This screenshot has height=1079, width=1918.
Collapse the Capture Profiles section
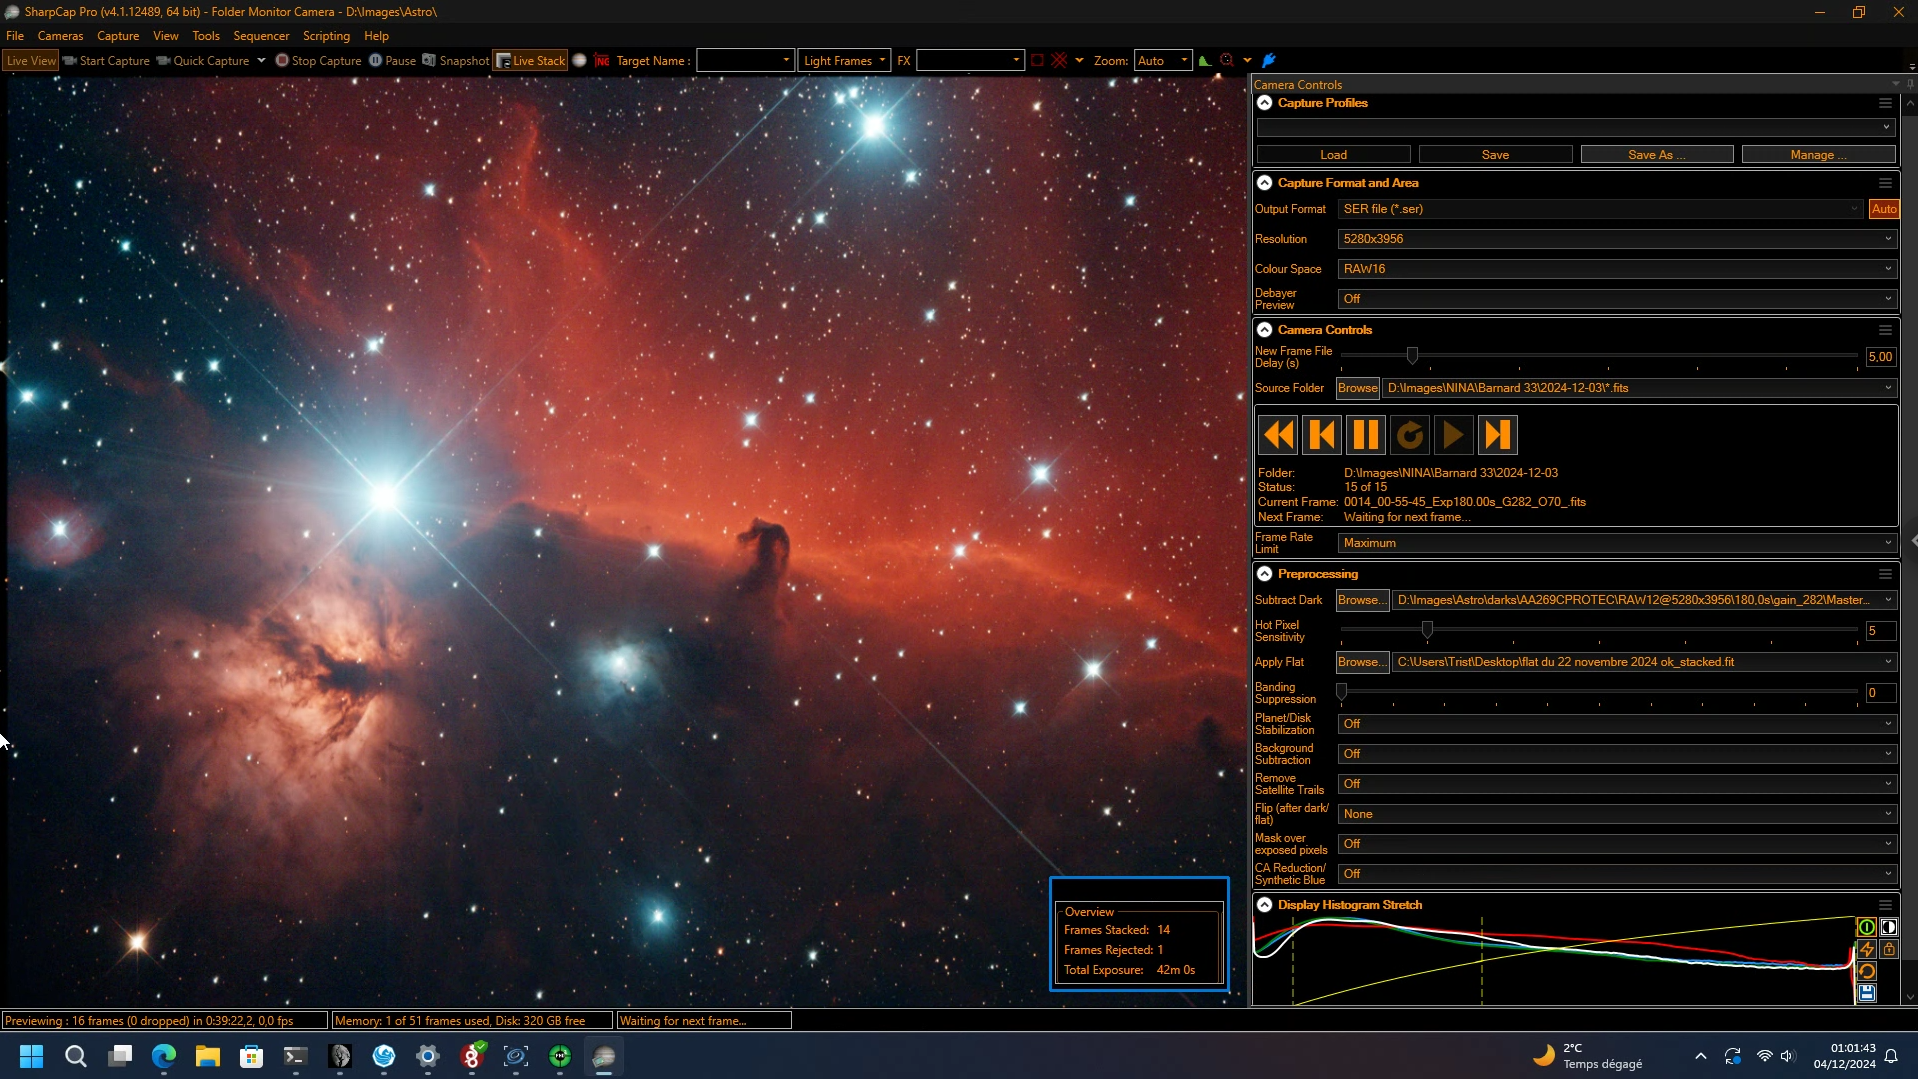[x=1265, y=103]
